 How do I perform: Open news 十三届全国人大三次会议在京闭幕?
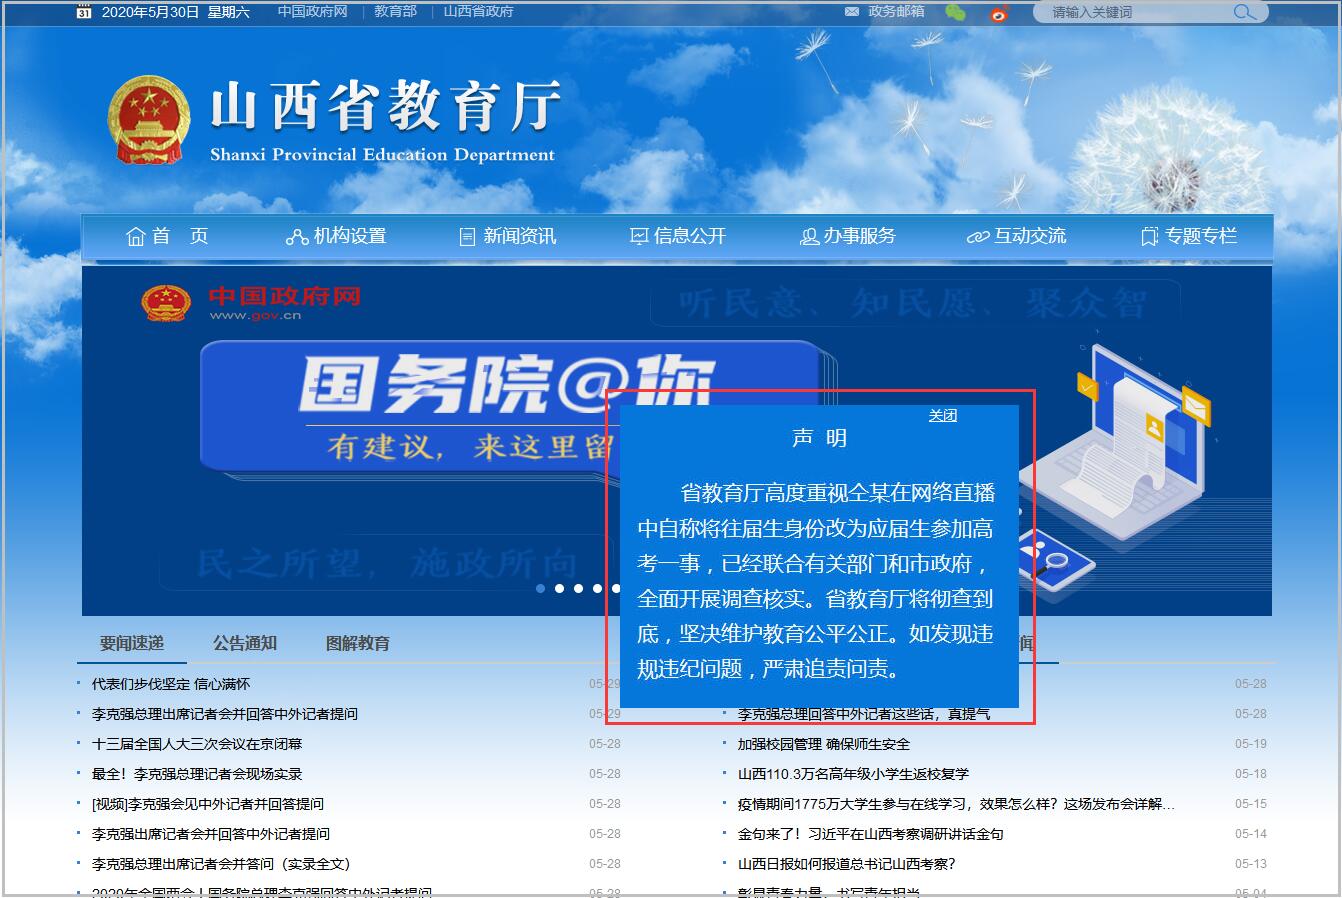pyautogui.click(x=197, y=744)
